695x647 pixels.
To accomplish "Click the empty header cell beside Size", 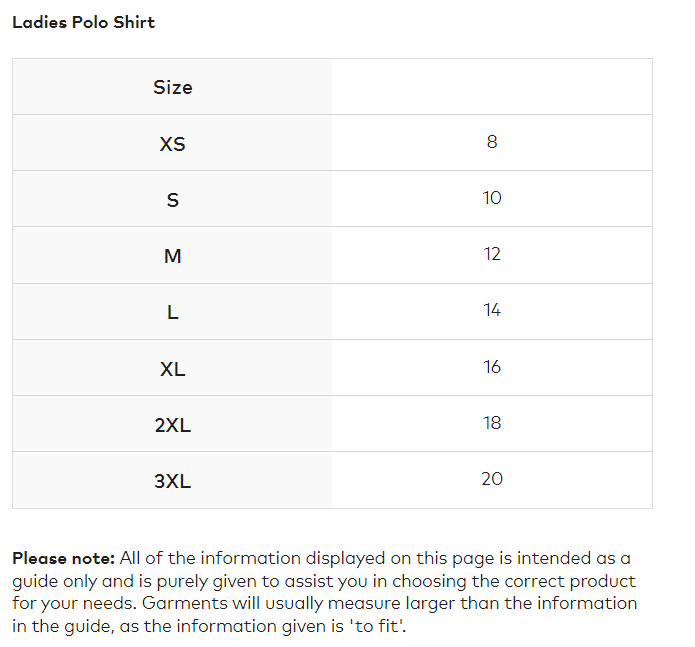I will pos(491,87).
